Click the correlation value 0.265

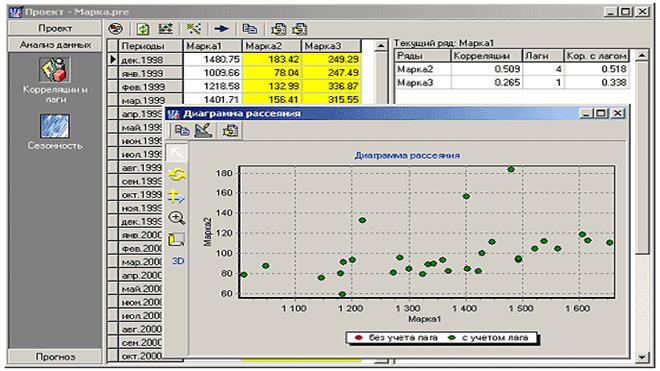507,82
